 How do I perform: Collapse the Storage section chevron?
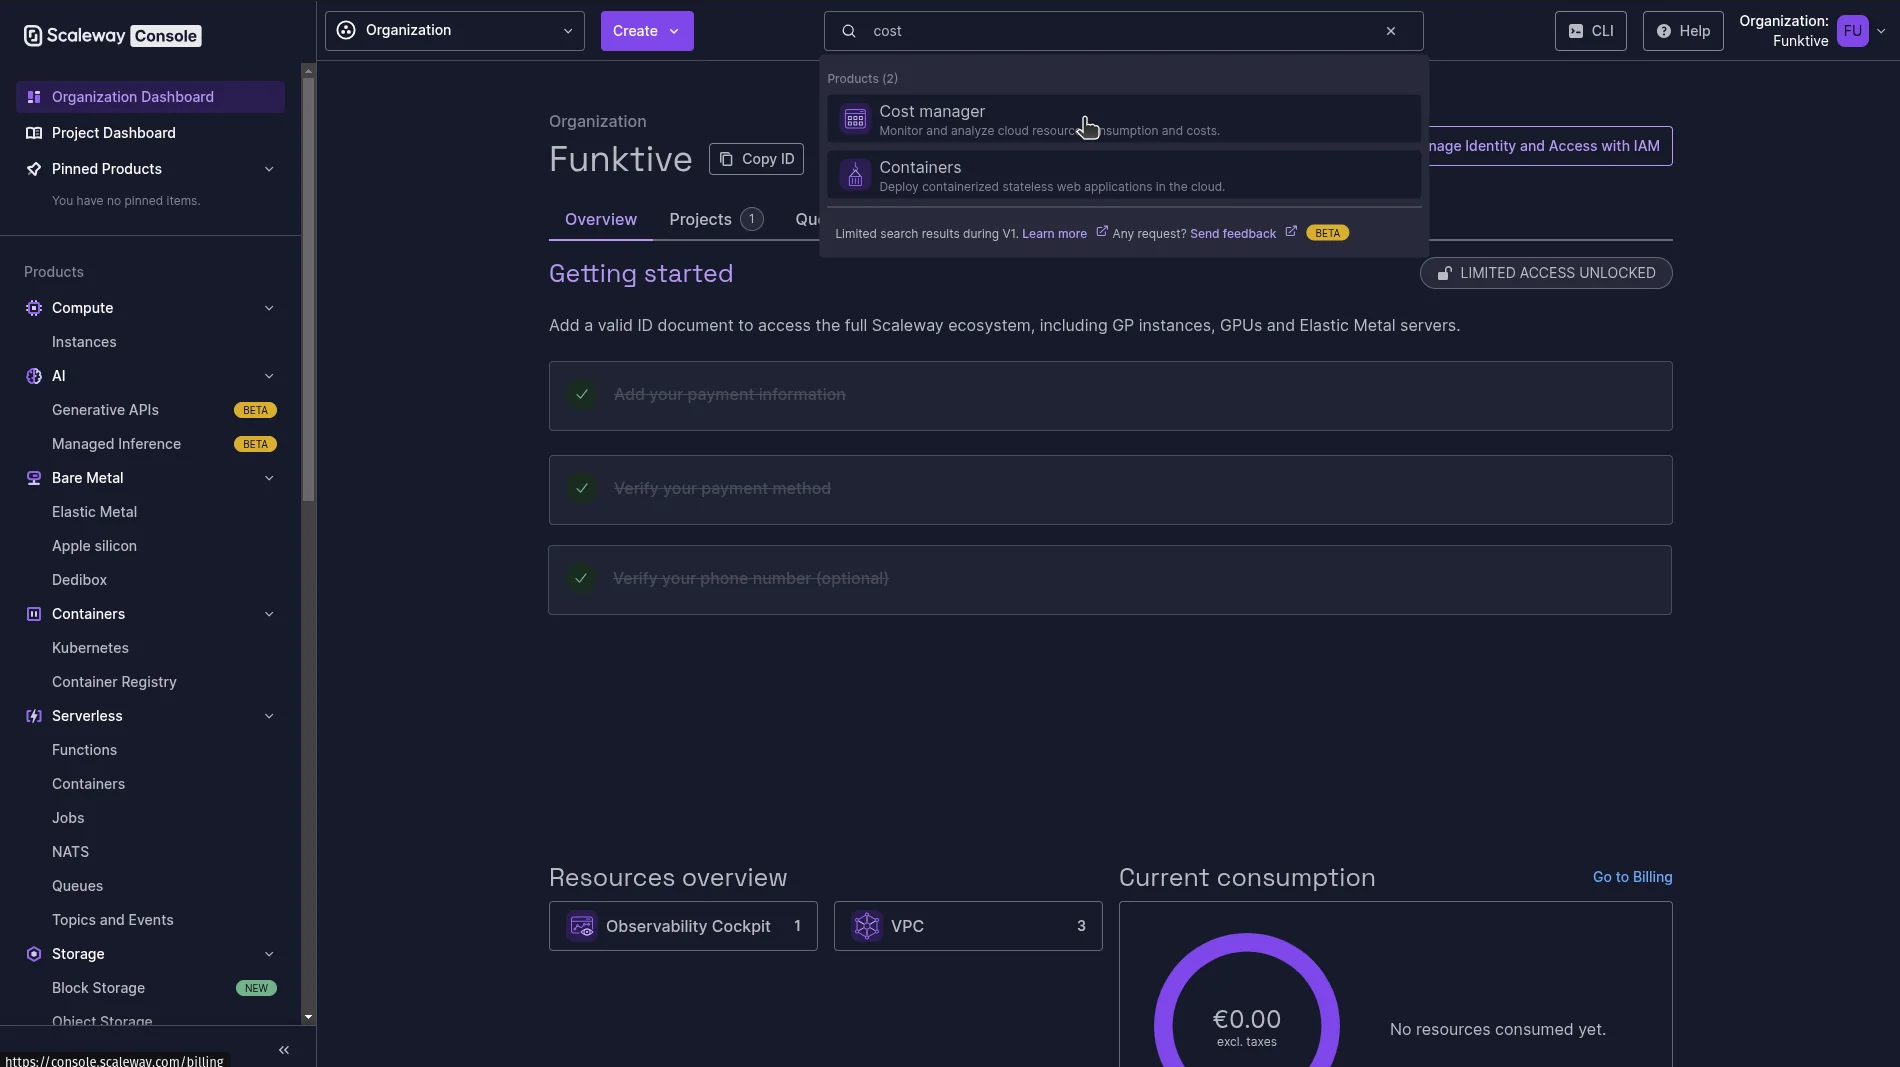269,954
